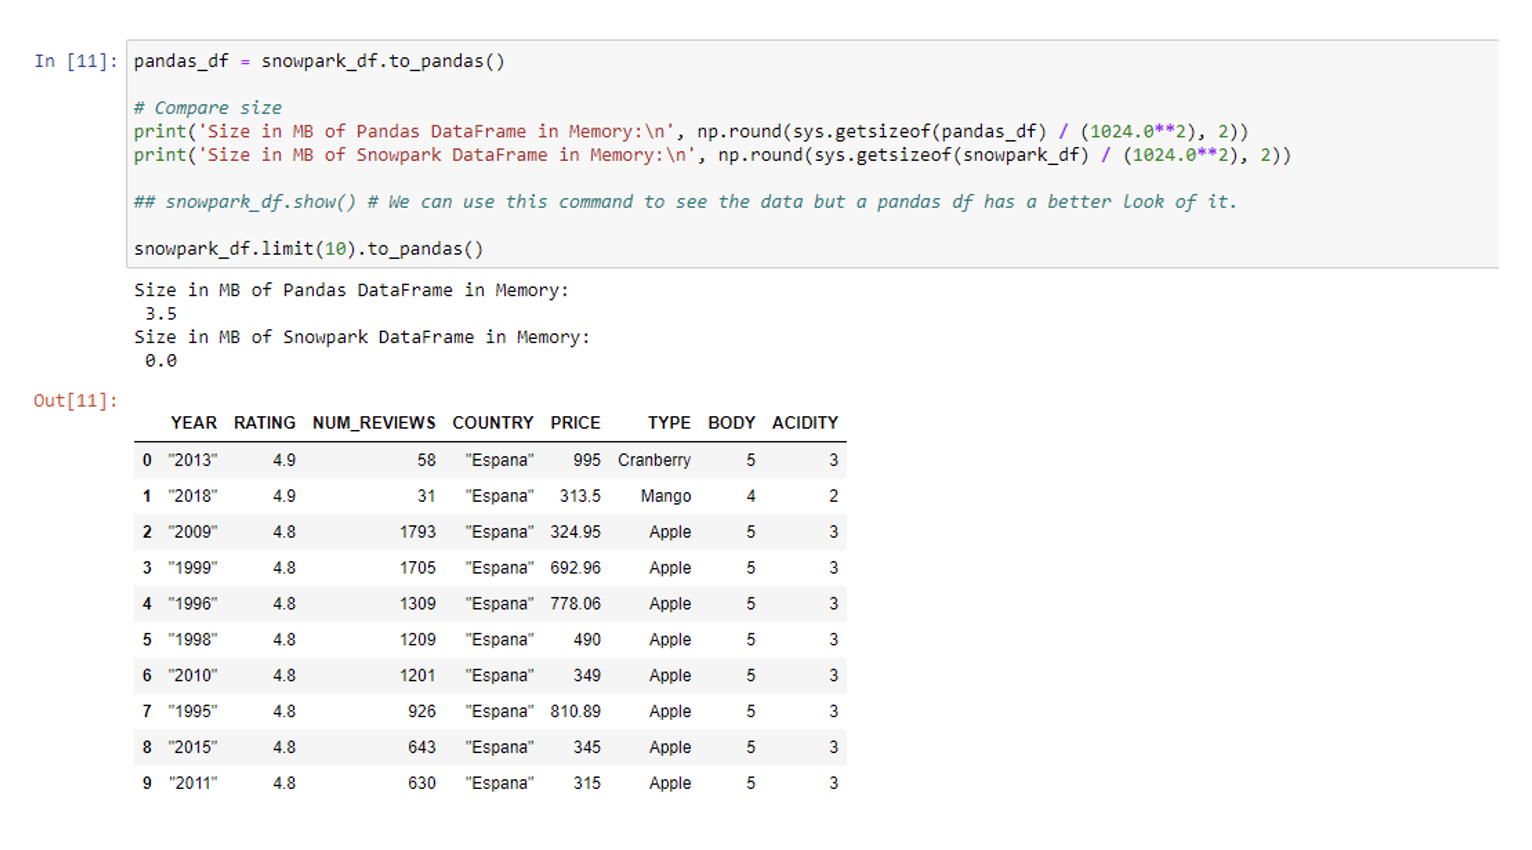This screenshot has height=850, width=1532.
Task: Click the NUM_REVIEWS cell 630
Action: pyautogui.click(x=422, y=784)
